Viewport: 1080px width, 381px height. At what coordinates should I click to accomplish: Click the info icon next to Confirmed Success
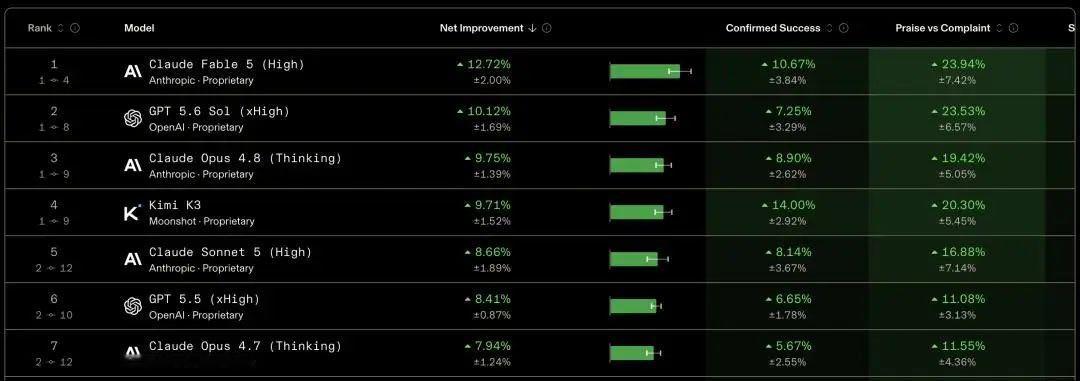pos(844,28)
